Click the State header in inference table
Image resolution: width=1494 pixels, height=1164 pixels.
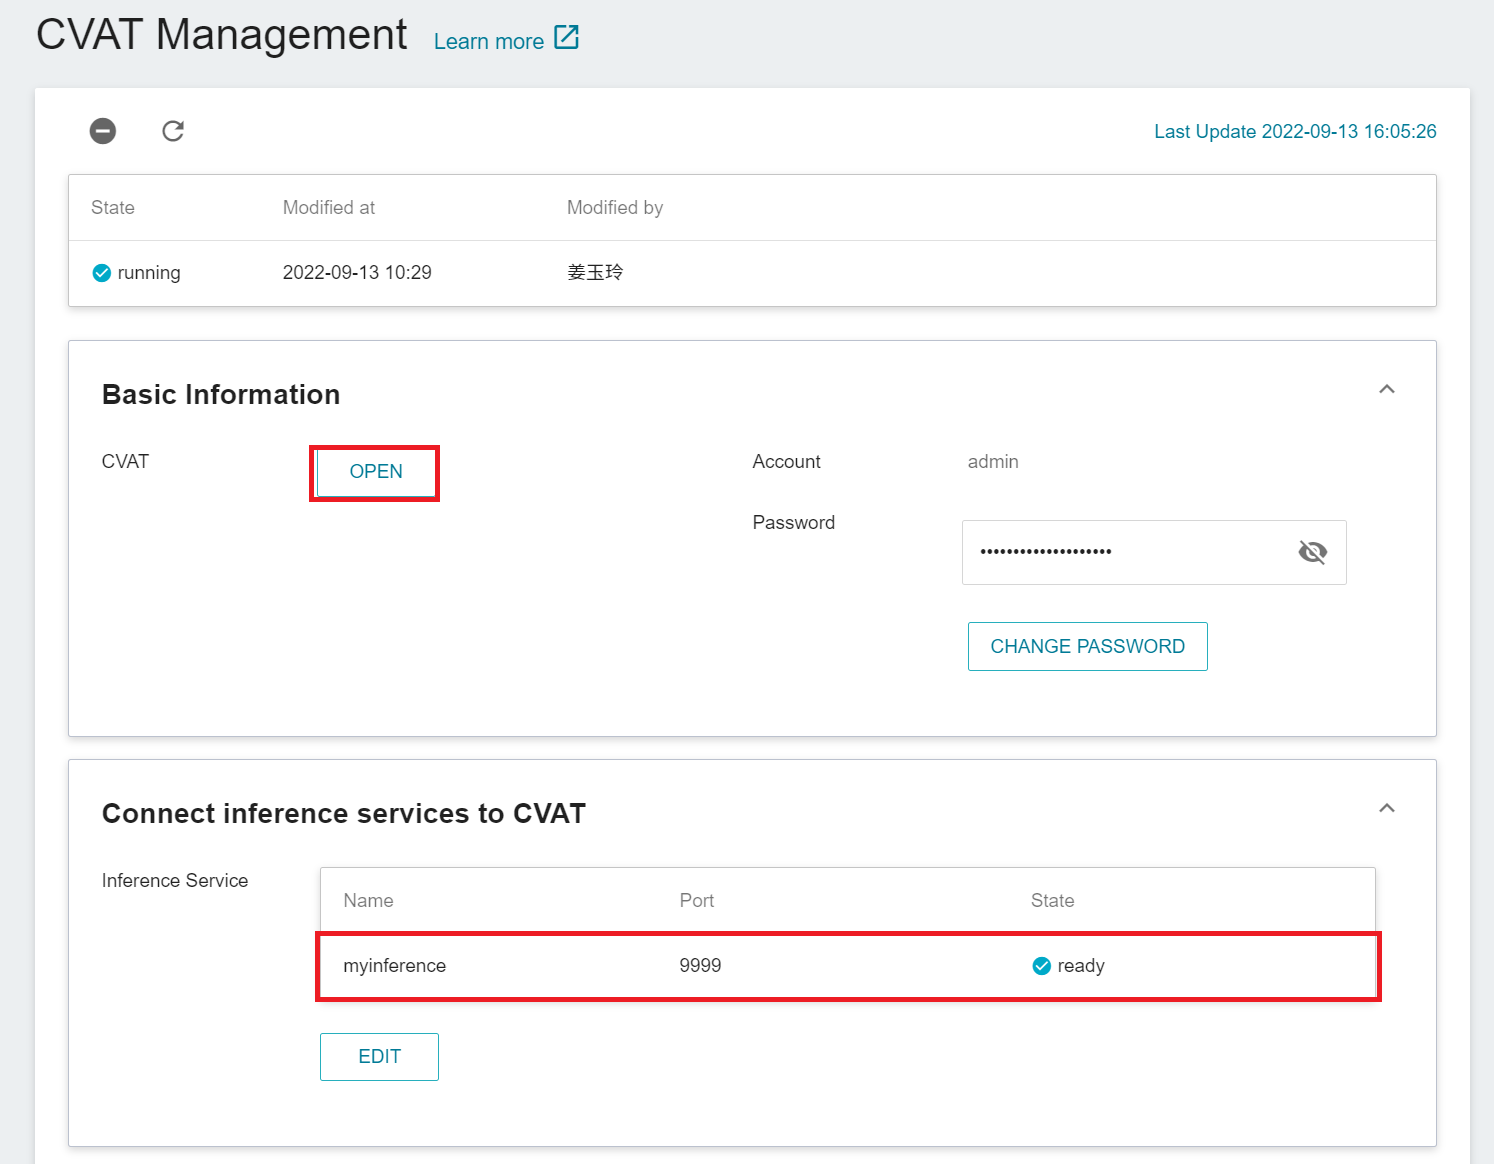(x=1053, y=901)
